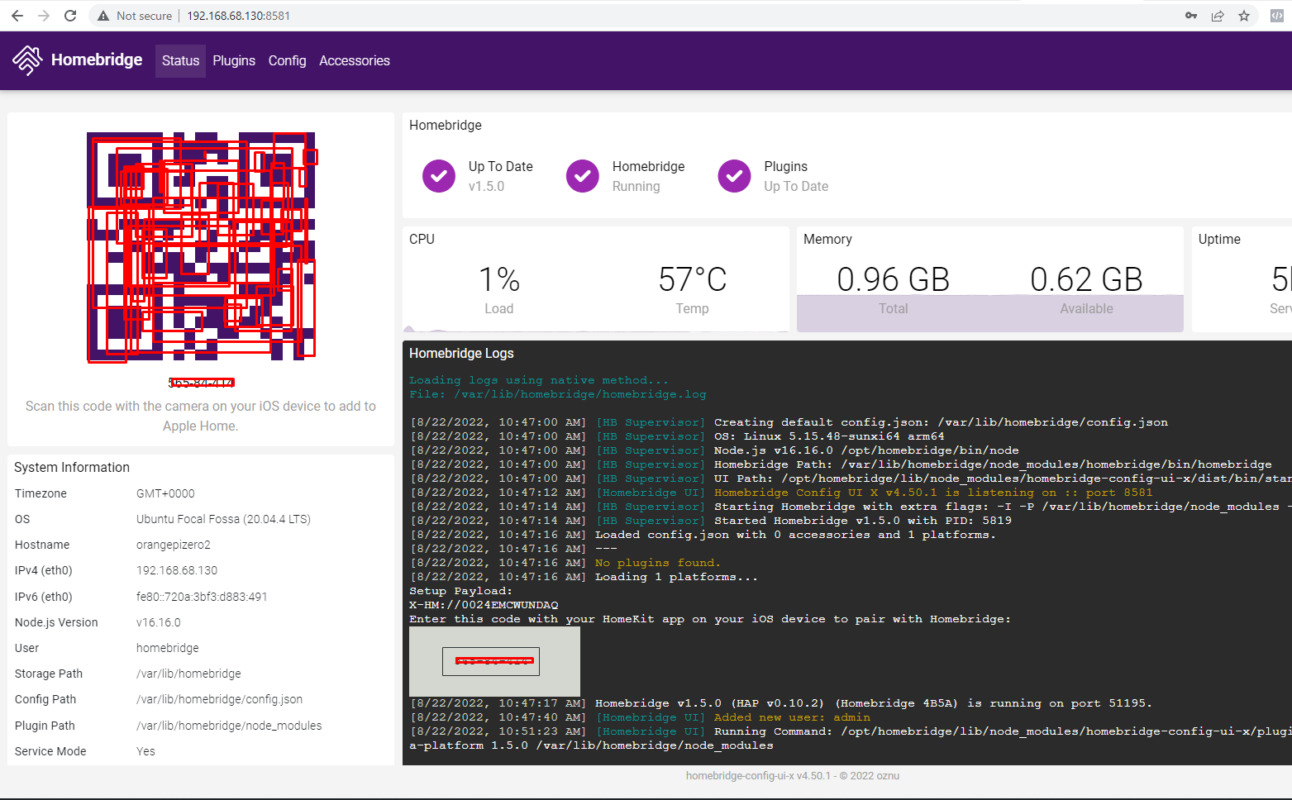1292x800 pixels.
Task: Switch to the Plugins tab
Action: (x=234, y=61)
